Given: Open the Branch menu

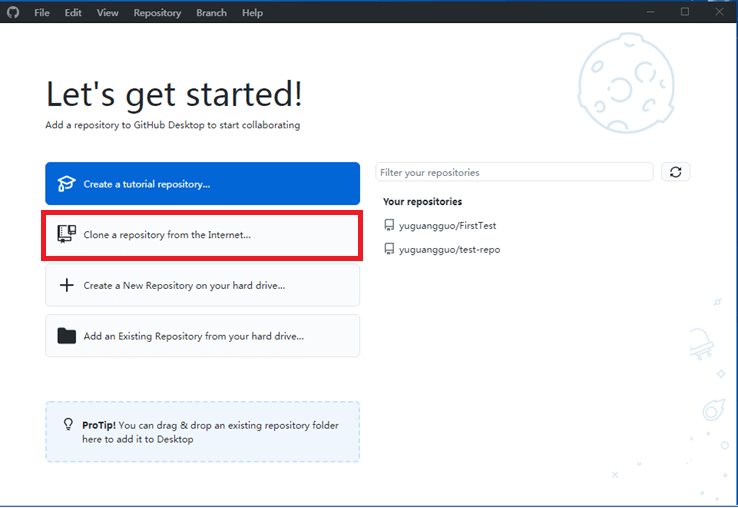Looking at the screenshot, I should click(x=211, y=13).
